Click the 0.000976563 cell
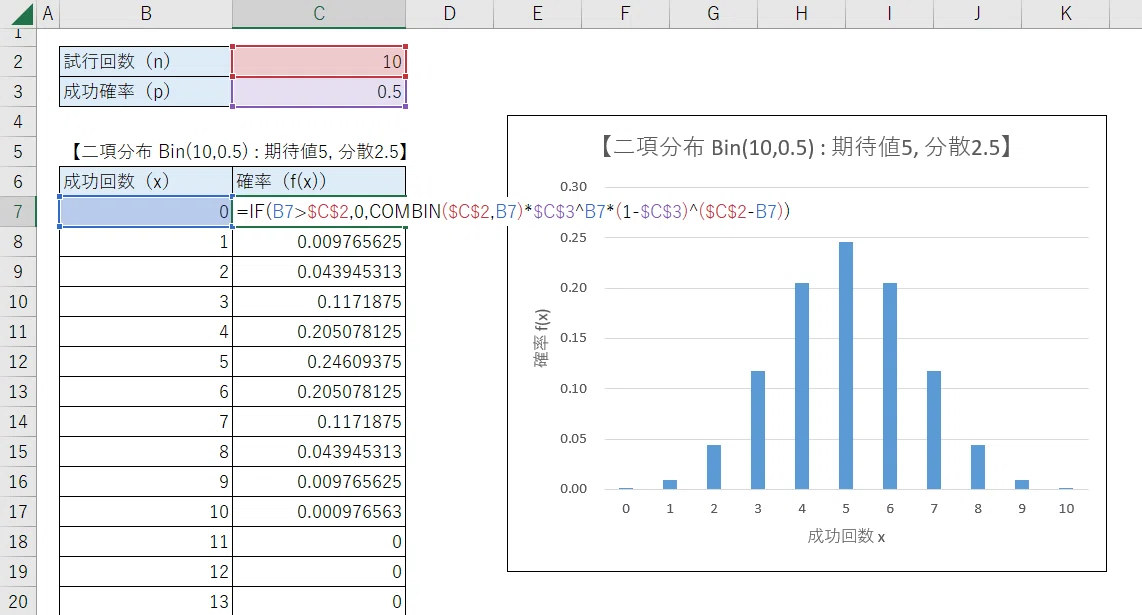Image resolution: width=1142 pixels, height=615 pixels. 319,512
